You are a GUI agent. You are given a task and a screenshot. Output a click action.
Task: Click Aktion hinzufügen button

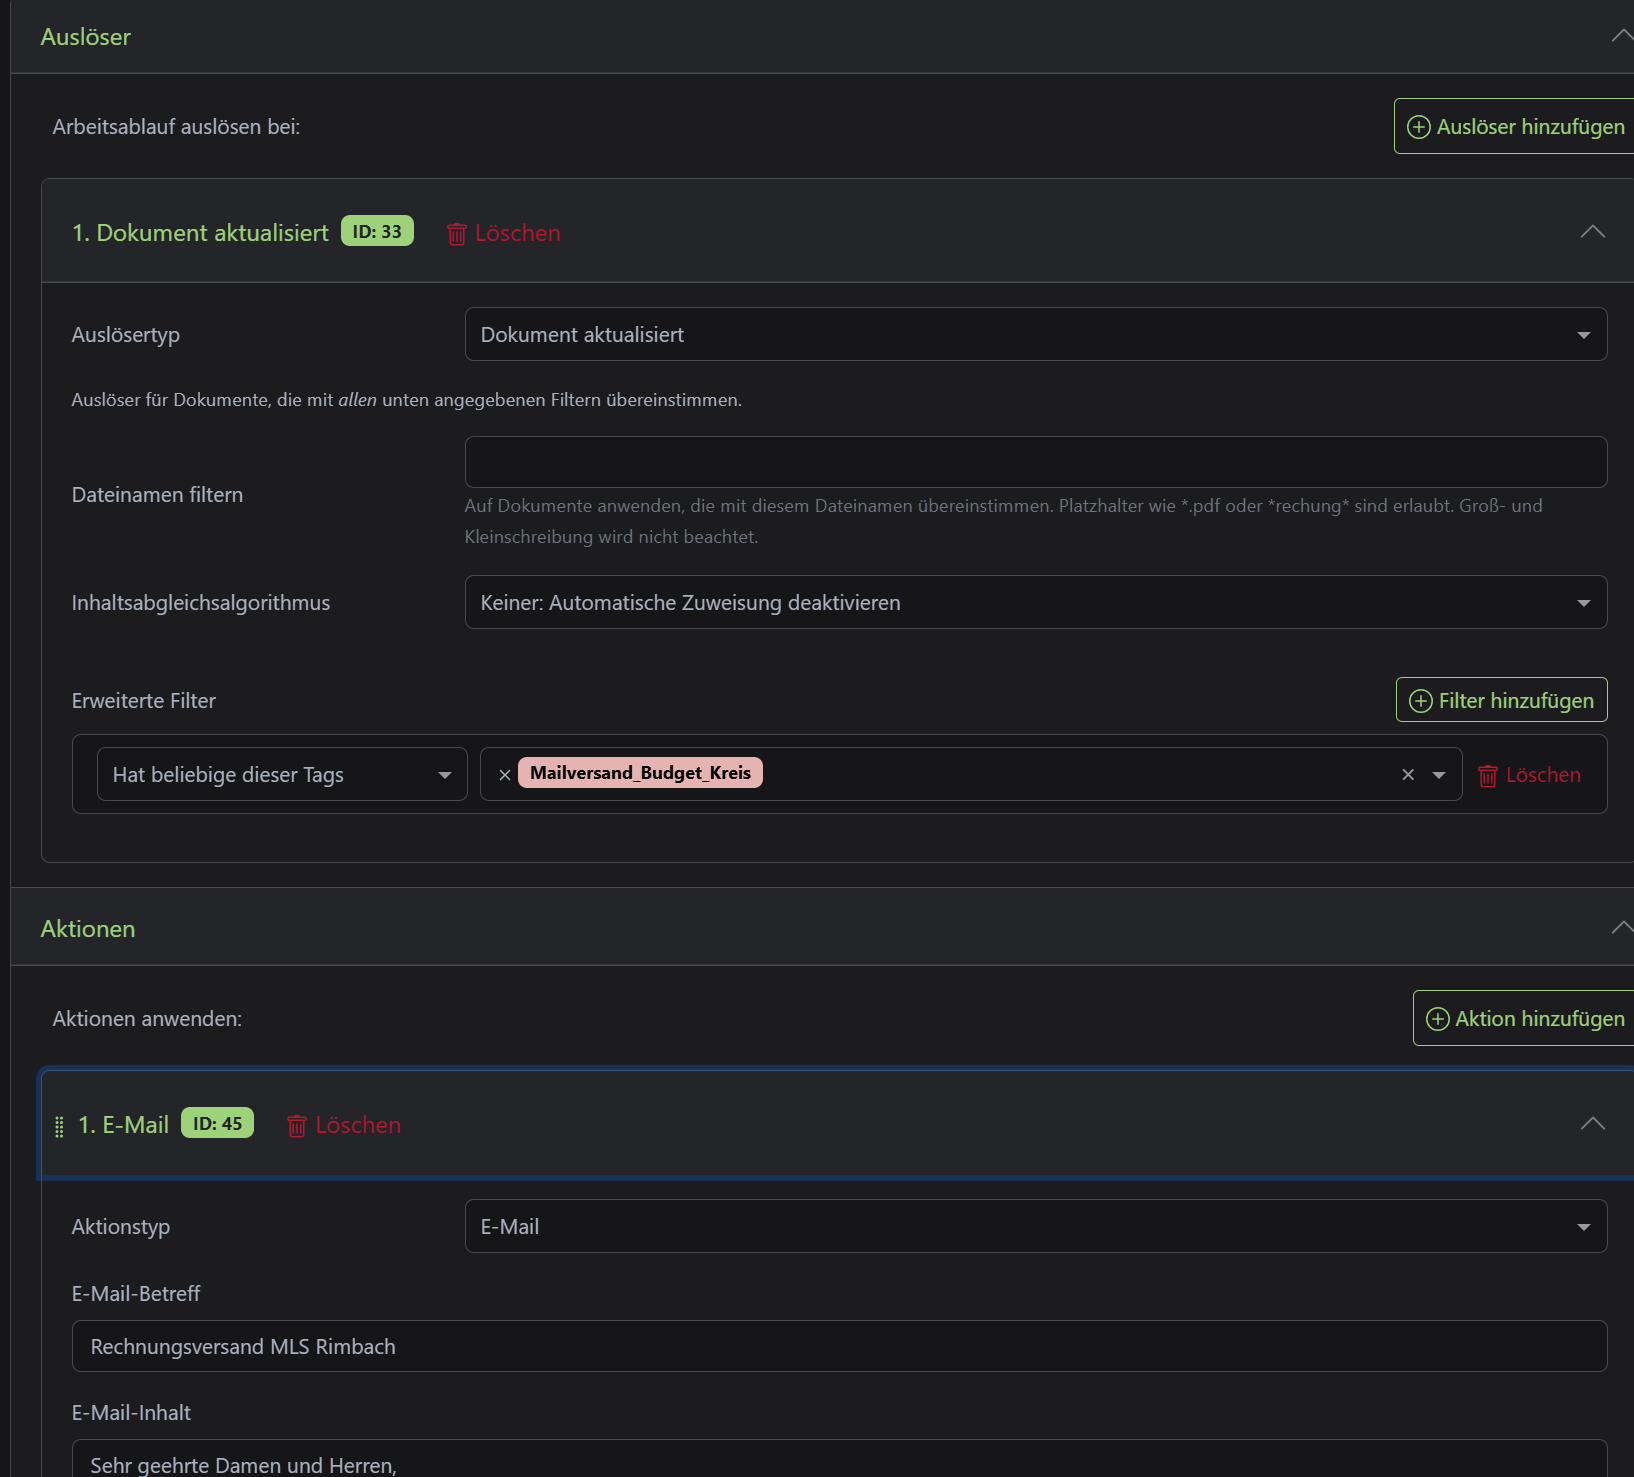coord(1524,1018)
